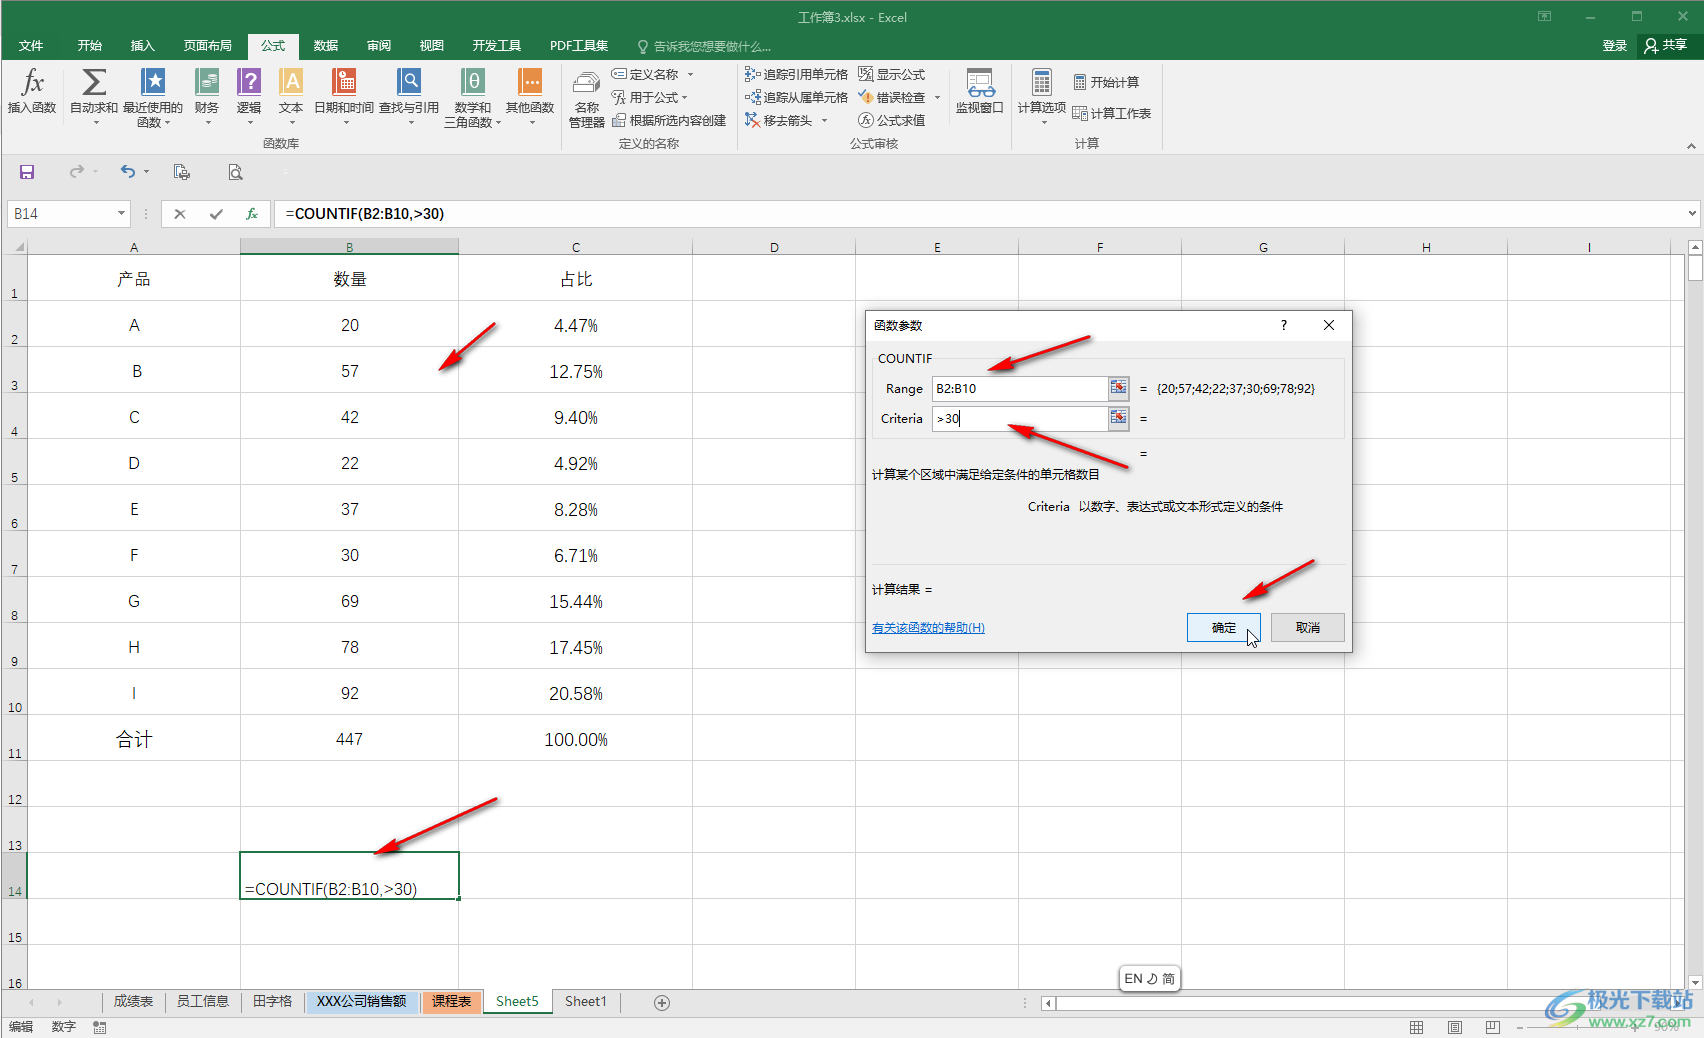The height and width of the screenshot is (1038, 1704).
Task: Switch to the Insert ribbon tab
Action: click(x=143, y=46)
